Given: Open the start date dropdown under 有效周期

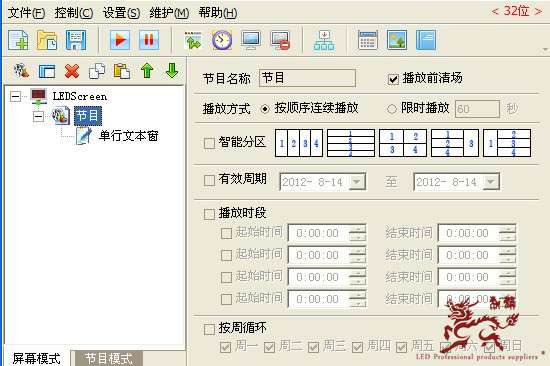Looking at the screenshot, I should click(357, 182).
